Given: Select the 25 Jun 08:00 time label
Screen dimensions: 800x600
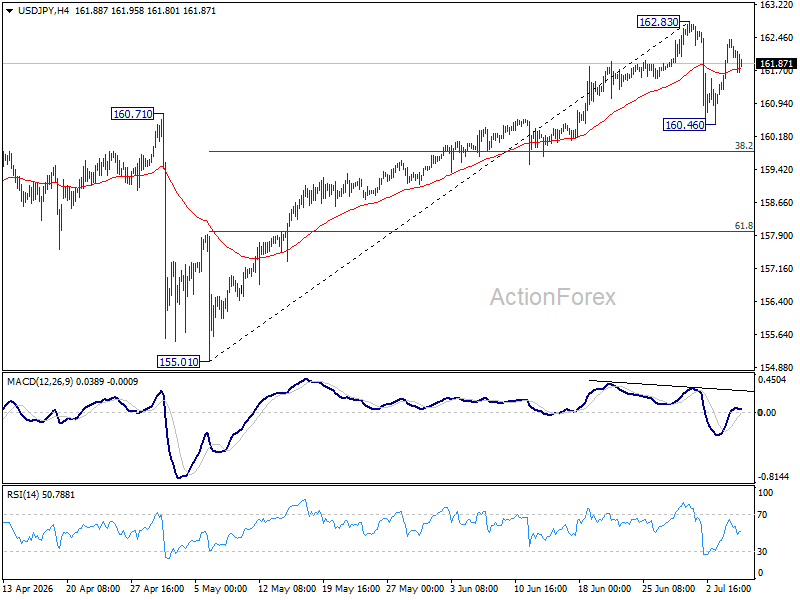Looking at the screenshot, I should pyautogui.click(x=668, y=589).
